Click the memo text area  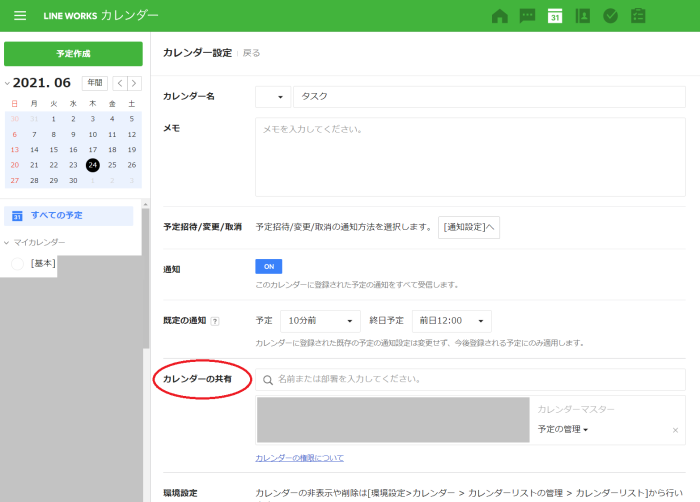(x=470, y=157)
